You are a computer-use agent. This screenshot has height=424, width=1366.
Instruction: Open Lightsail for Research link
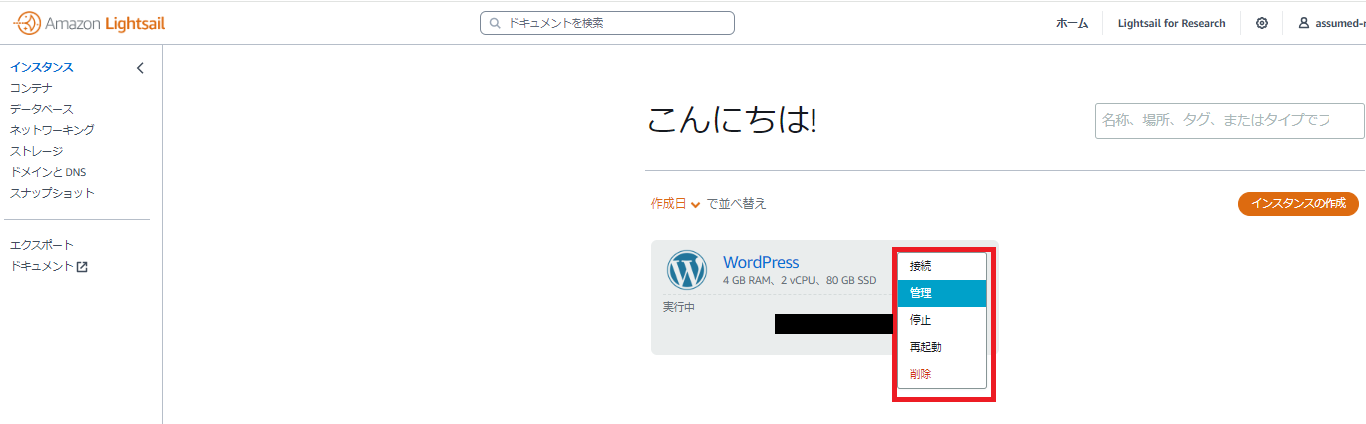1171,23
